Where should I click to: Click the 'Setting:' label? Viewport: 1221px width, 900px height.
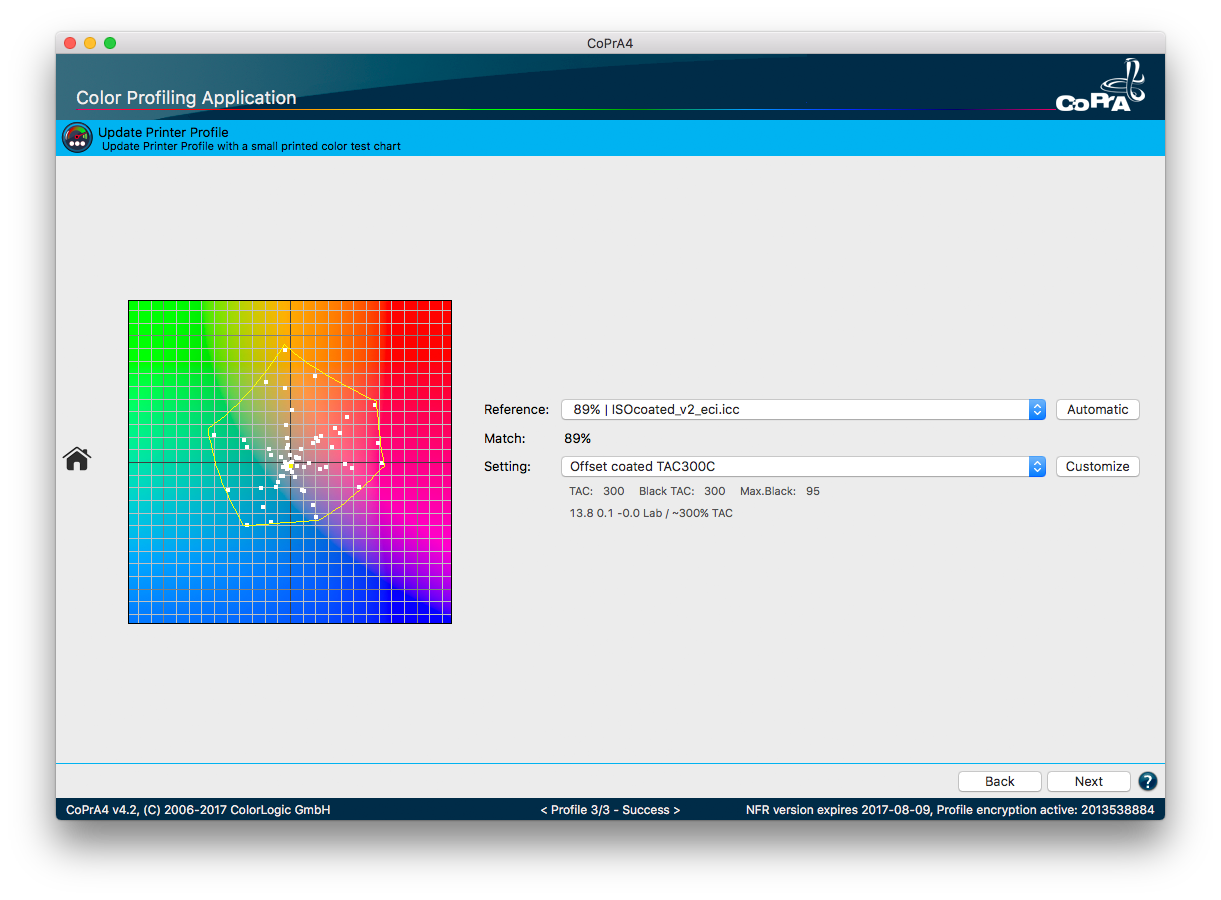(x=508, y=466)
